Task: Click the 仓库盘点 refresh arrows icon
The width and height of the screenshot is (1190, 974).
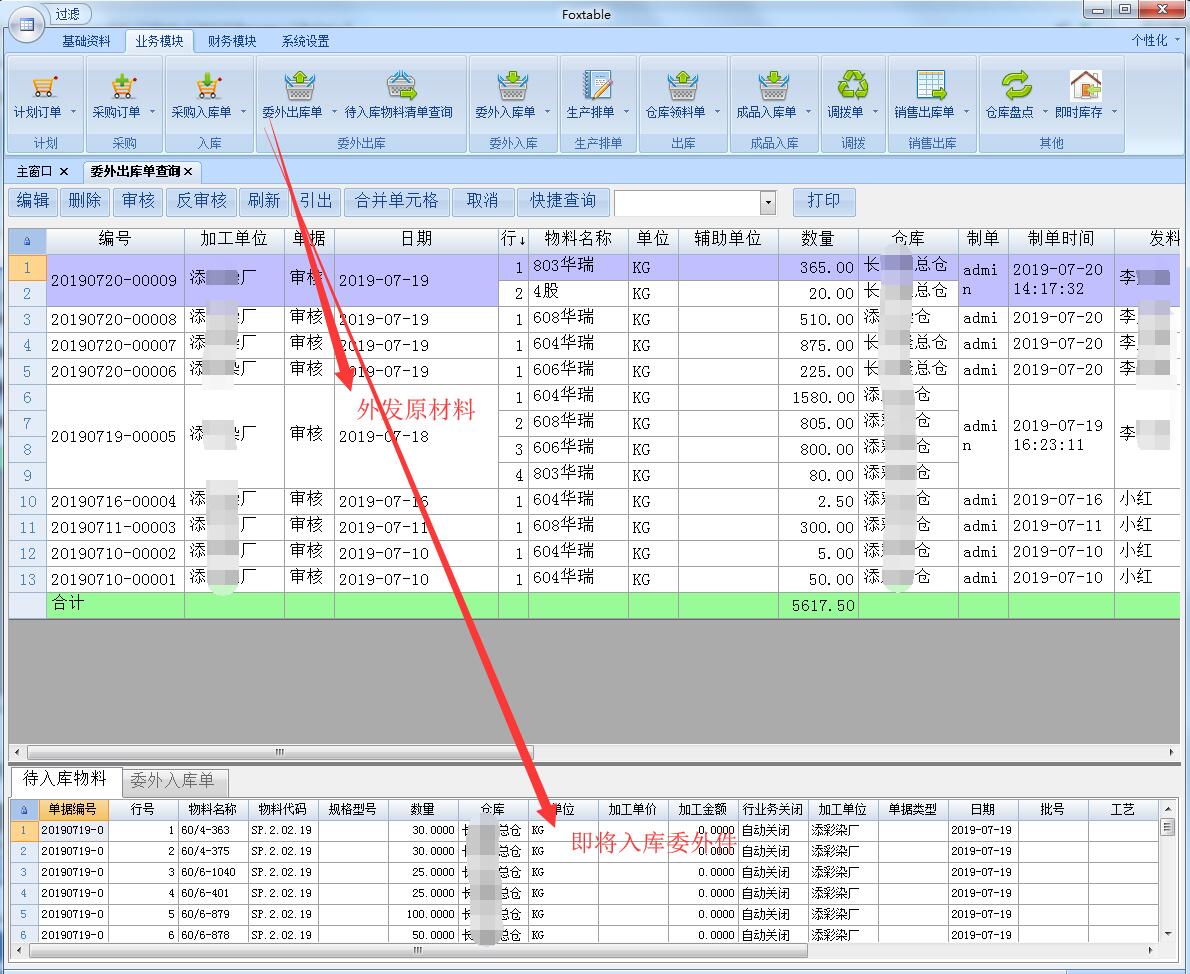Action: click(x=1015, y=86)
